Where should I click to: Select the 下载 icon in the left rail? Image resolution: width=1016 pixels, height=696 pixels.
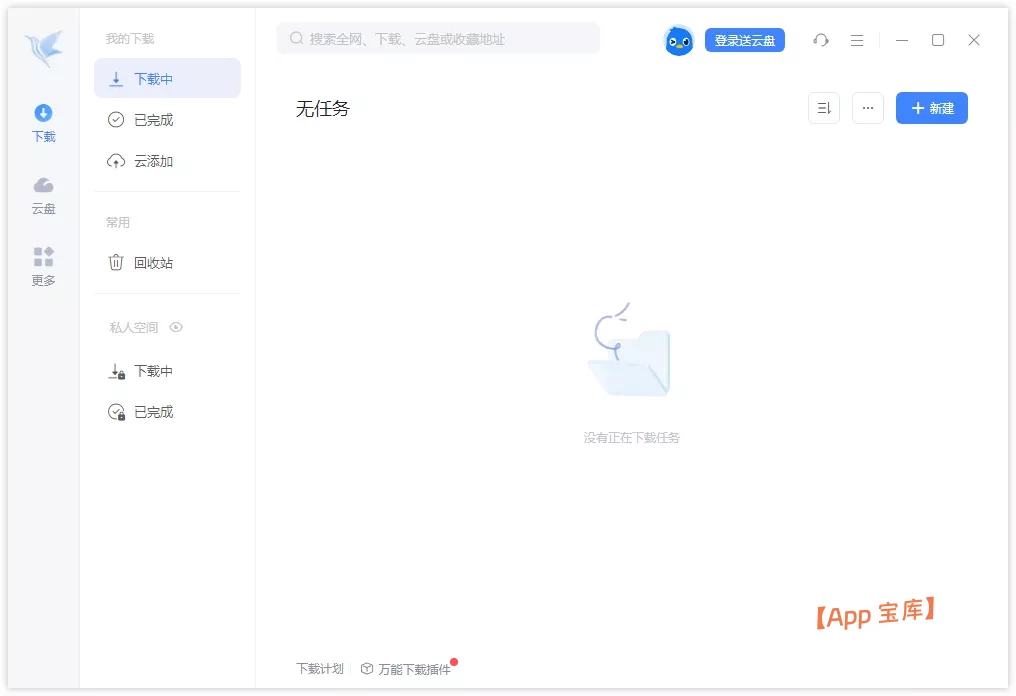click(42, 122)
